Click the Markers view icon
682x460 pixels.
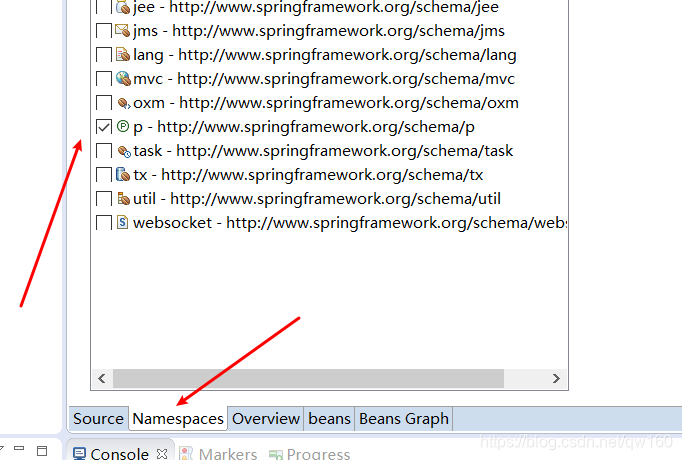[186, 454]
